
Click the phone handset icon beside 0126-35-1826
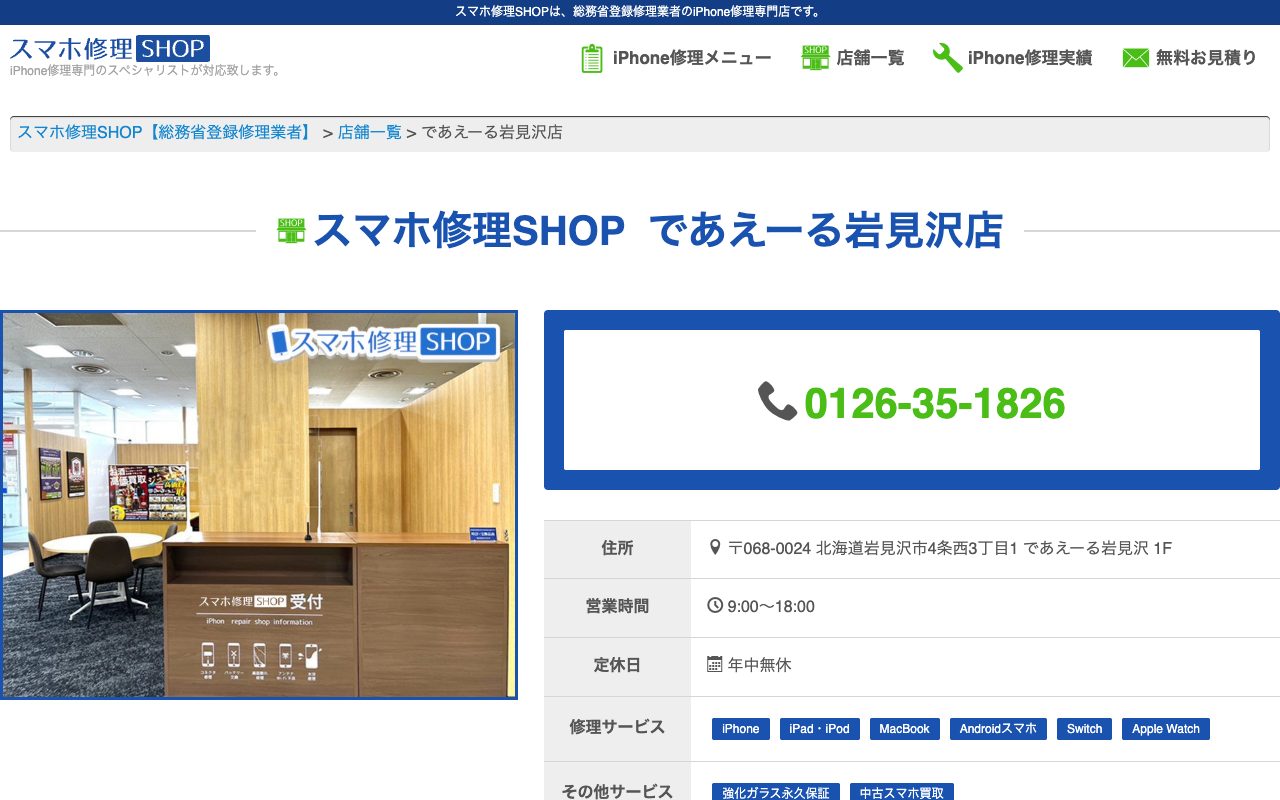777,401
